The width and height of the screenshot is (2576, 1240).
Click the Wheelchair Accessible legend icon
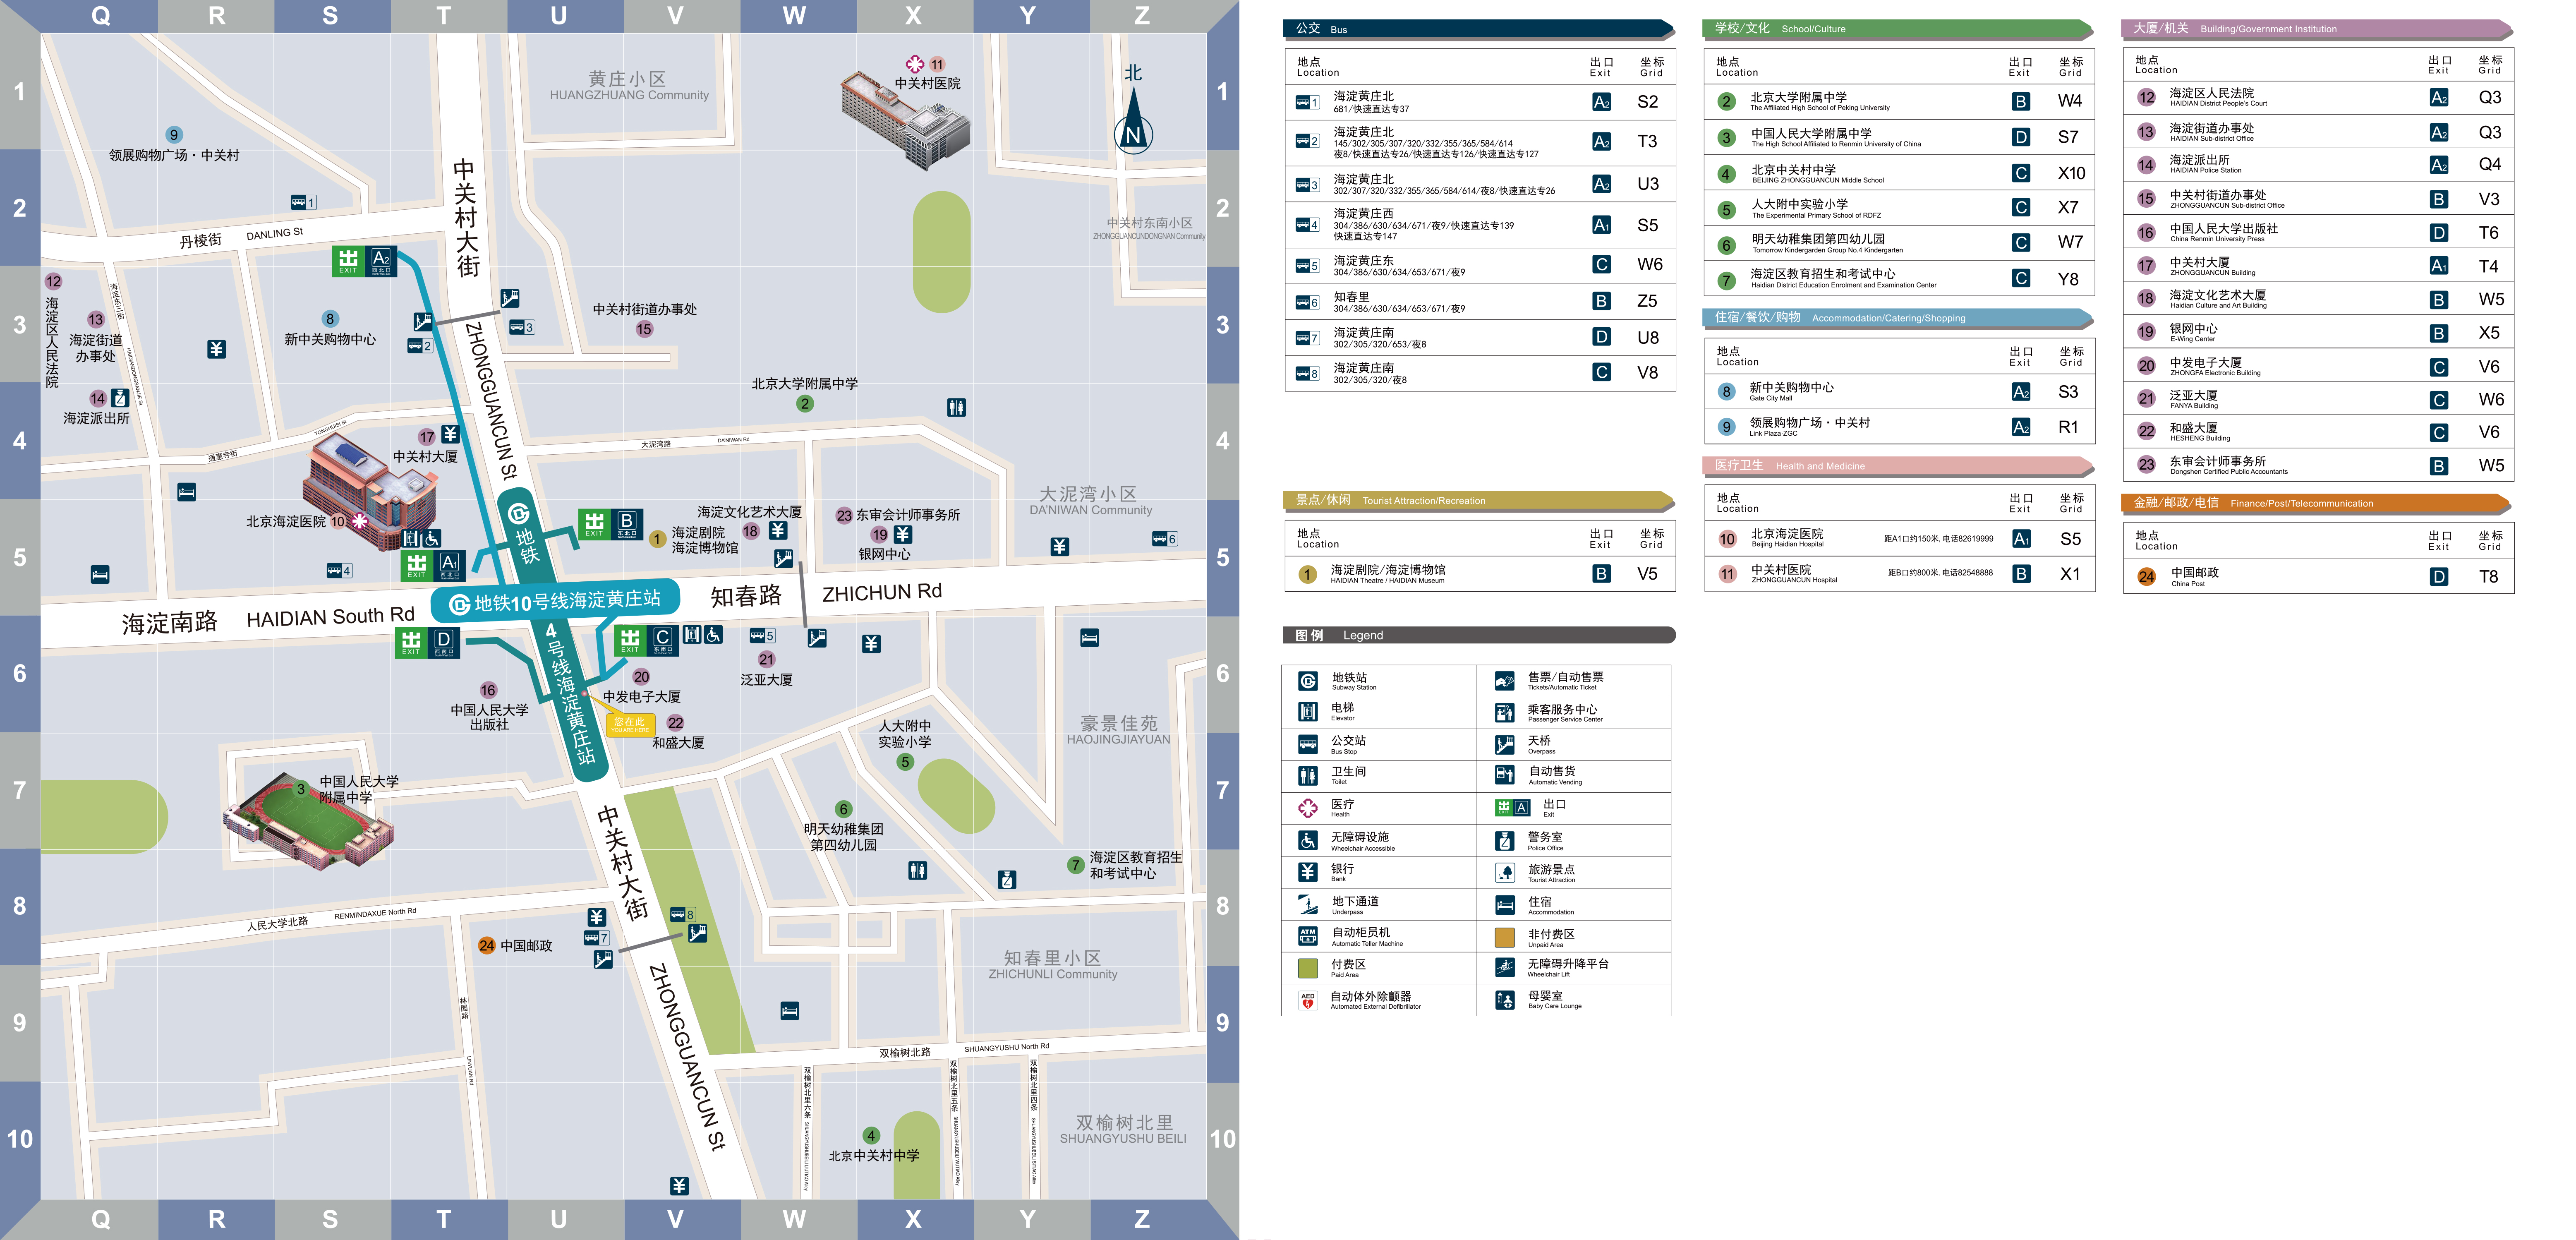click(1308, 841)
